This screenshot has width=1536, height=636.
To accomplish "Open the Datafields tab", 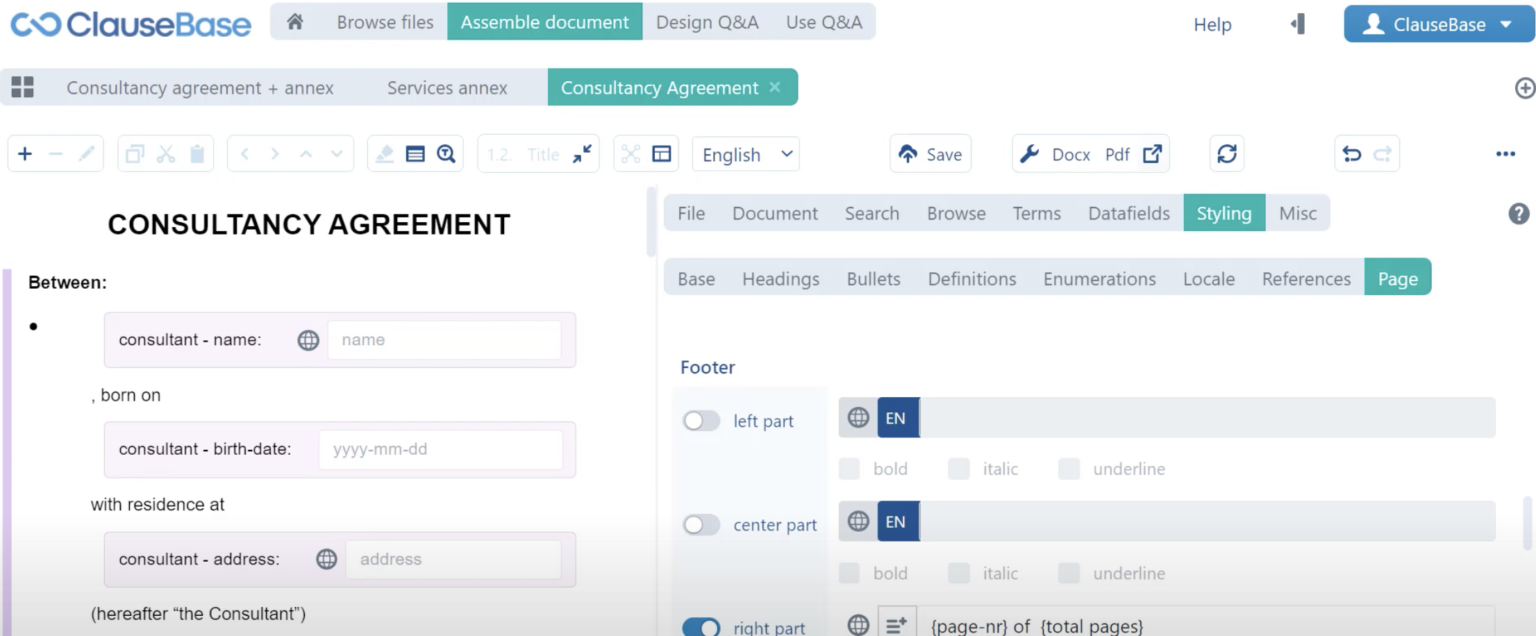I will 1128,213.
